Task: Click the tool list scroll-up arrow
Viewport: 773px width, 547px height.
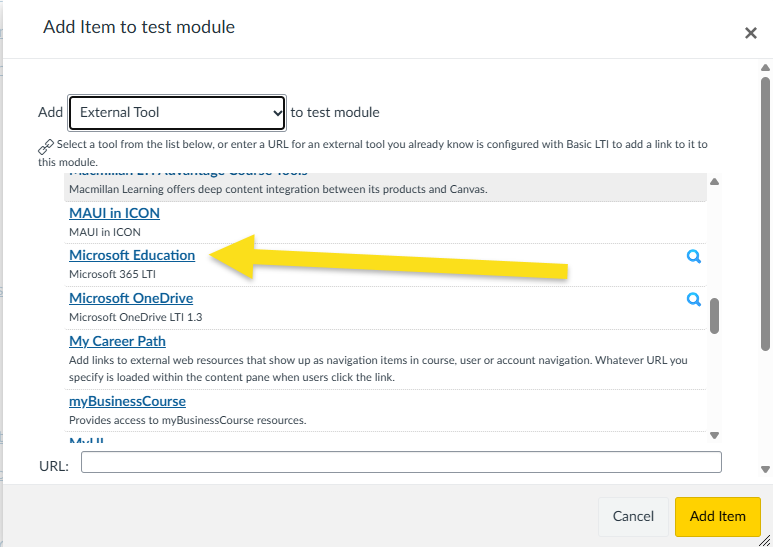Action: point(714,182)
